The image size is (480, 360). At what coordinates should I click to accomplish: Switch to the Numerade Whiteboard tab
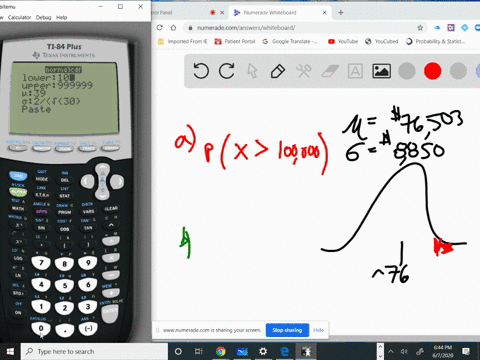(279, 13)
